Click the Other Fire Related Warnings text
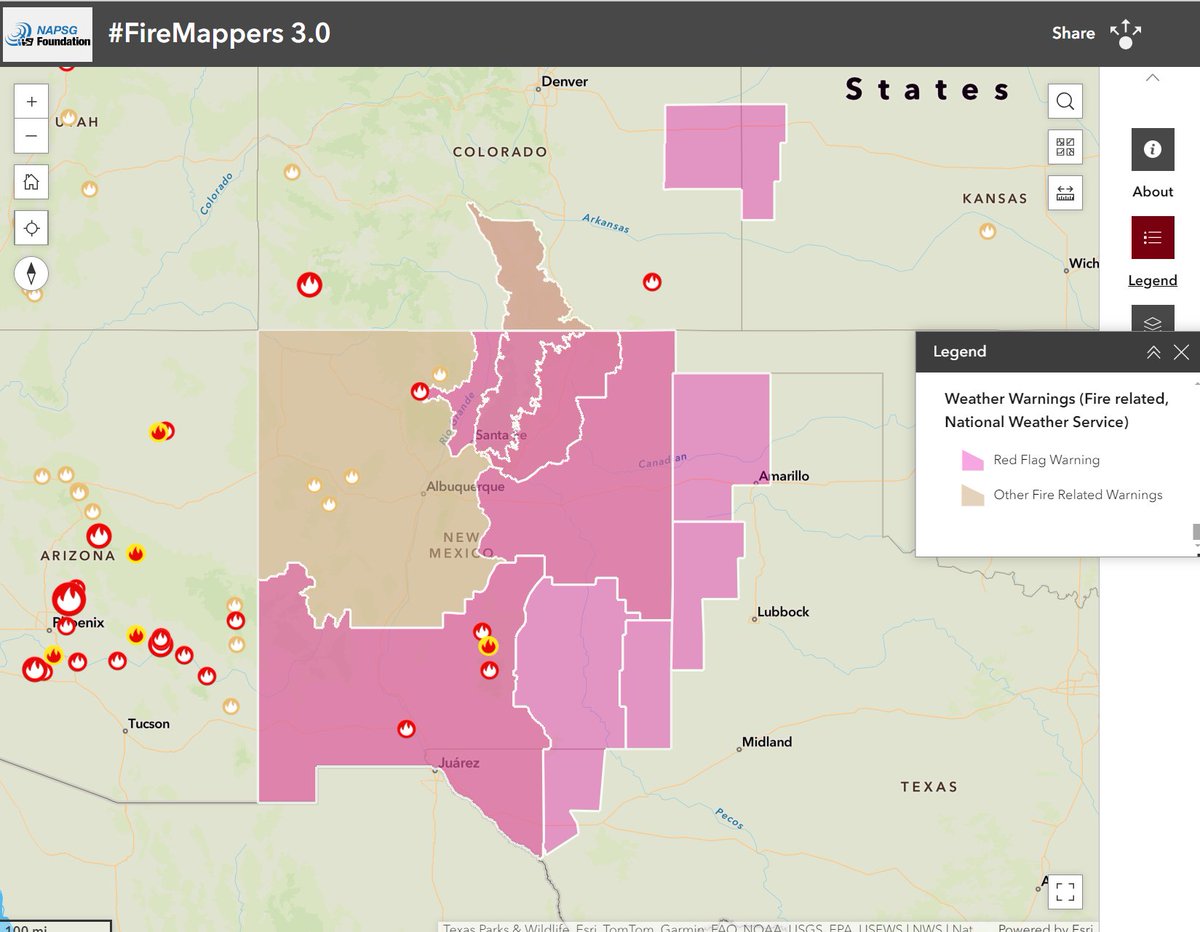The height and width of the screenshot is (932, 1200). click(x=1078, y=495)
